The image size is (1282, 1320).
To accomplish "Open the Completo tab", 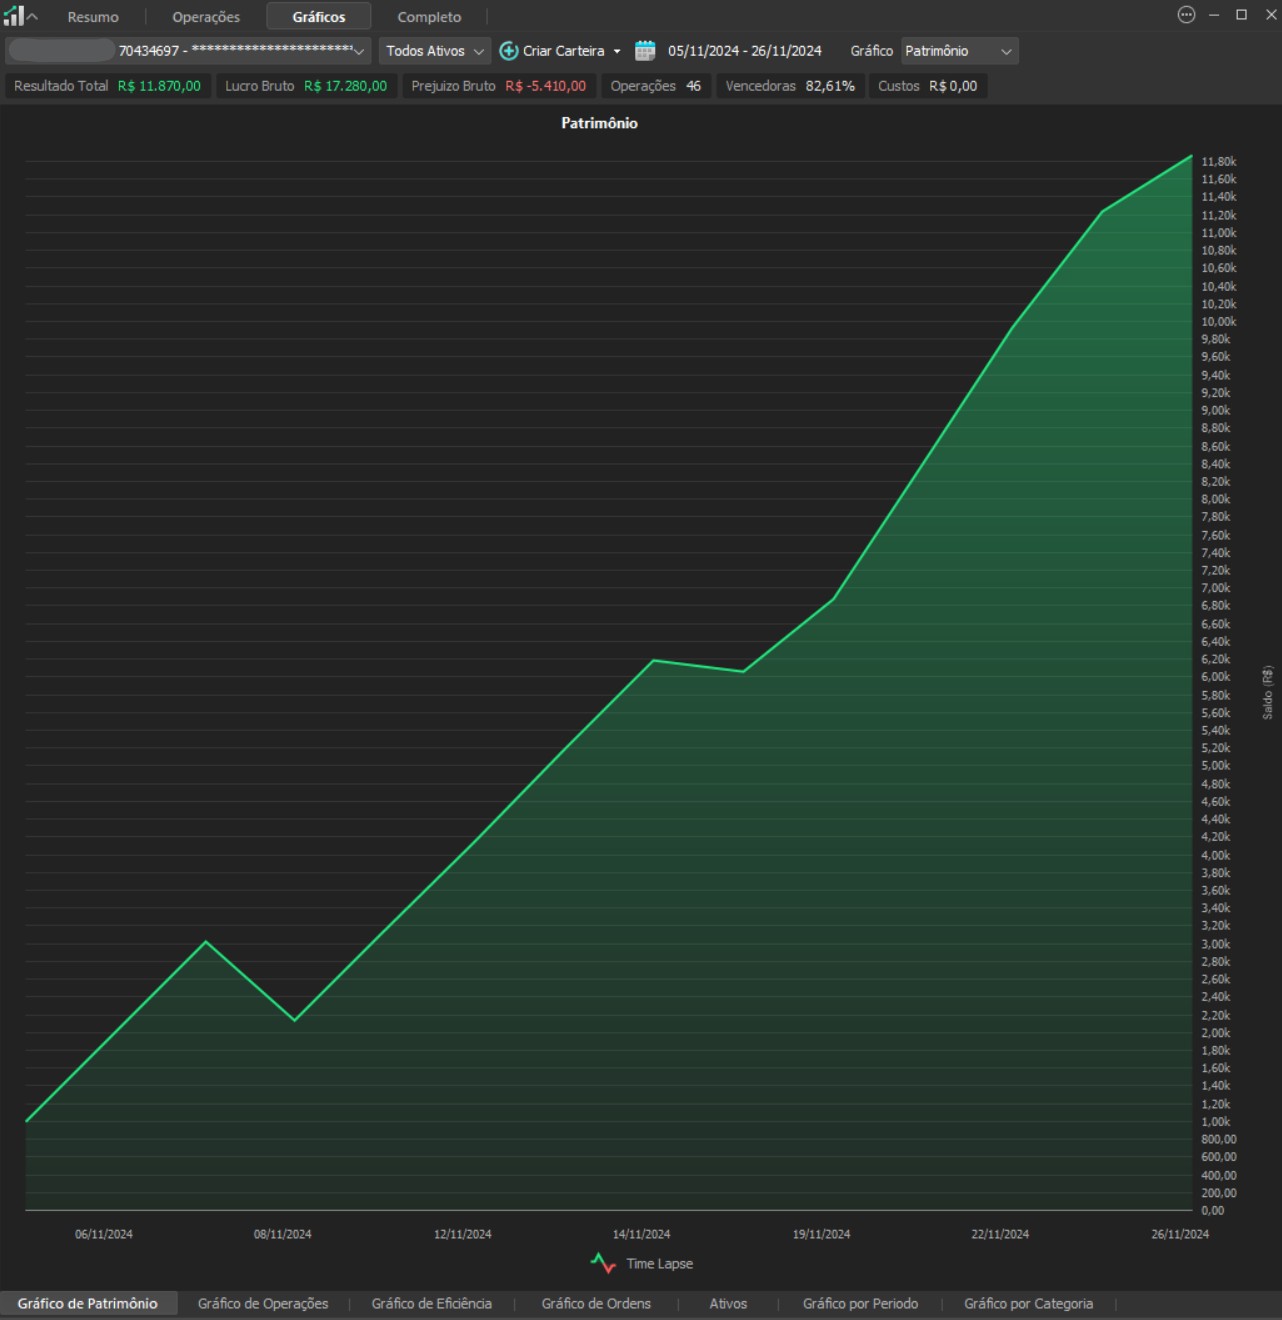I will click(x=429, y=17).
